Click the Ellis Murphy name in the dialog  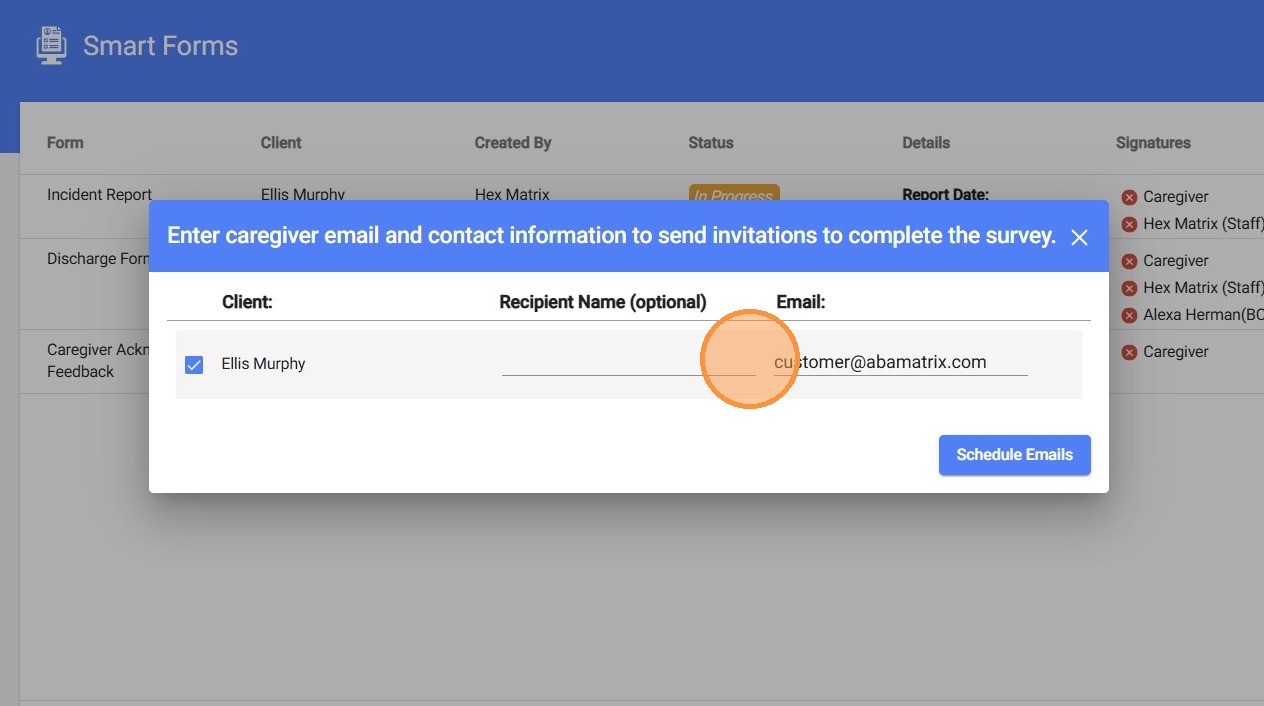pos(263,364)
